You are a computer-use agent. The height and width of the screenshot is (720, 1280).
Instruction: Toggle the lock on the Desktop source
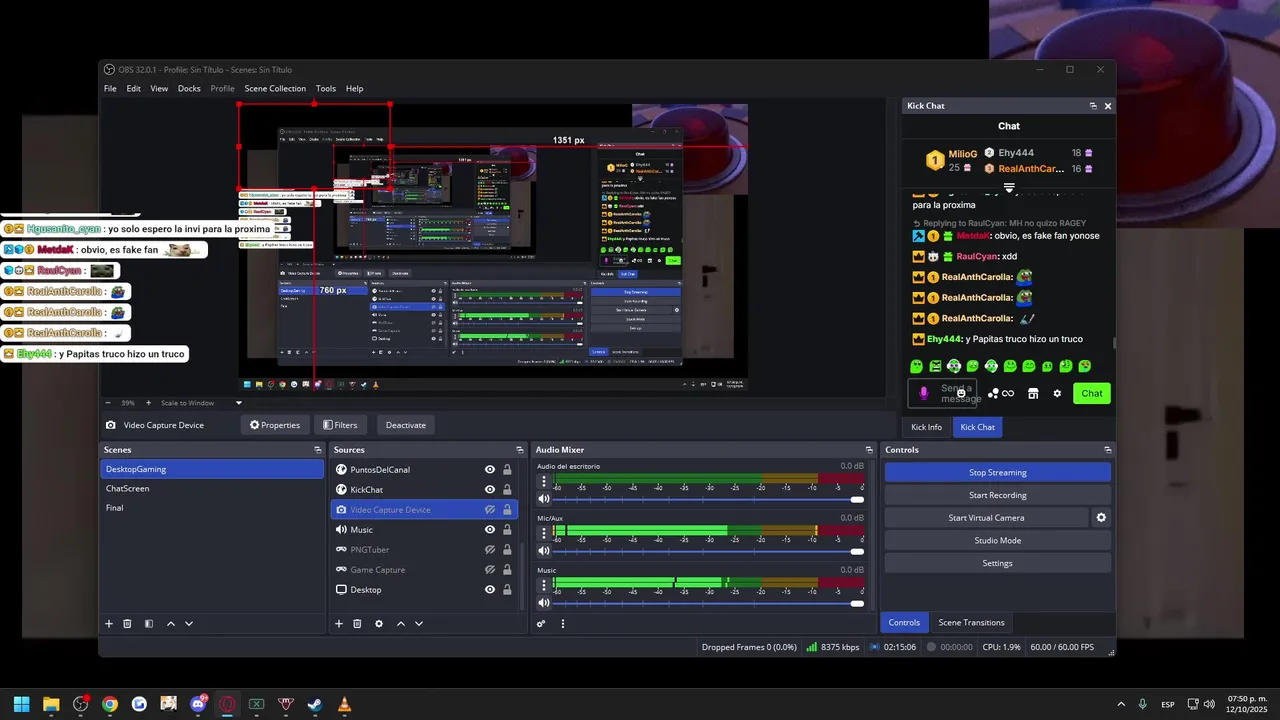pyautogui.click(x=507, y=590)
